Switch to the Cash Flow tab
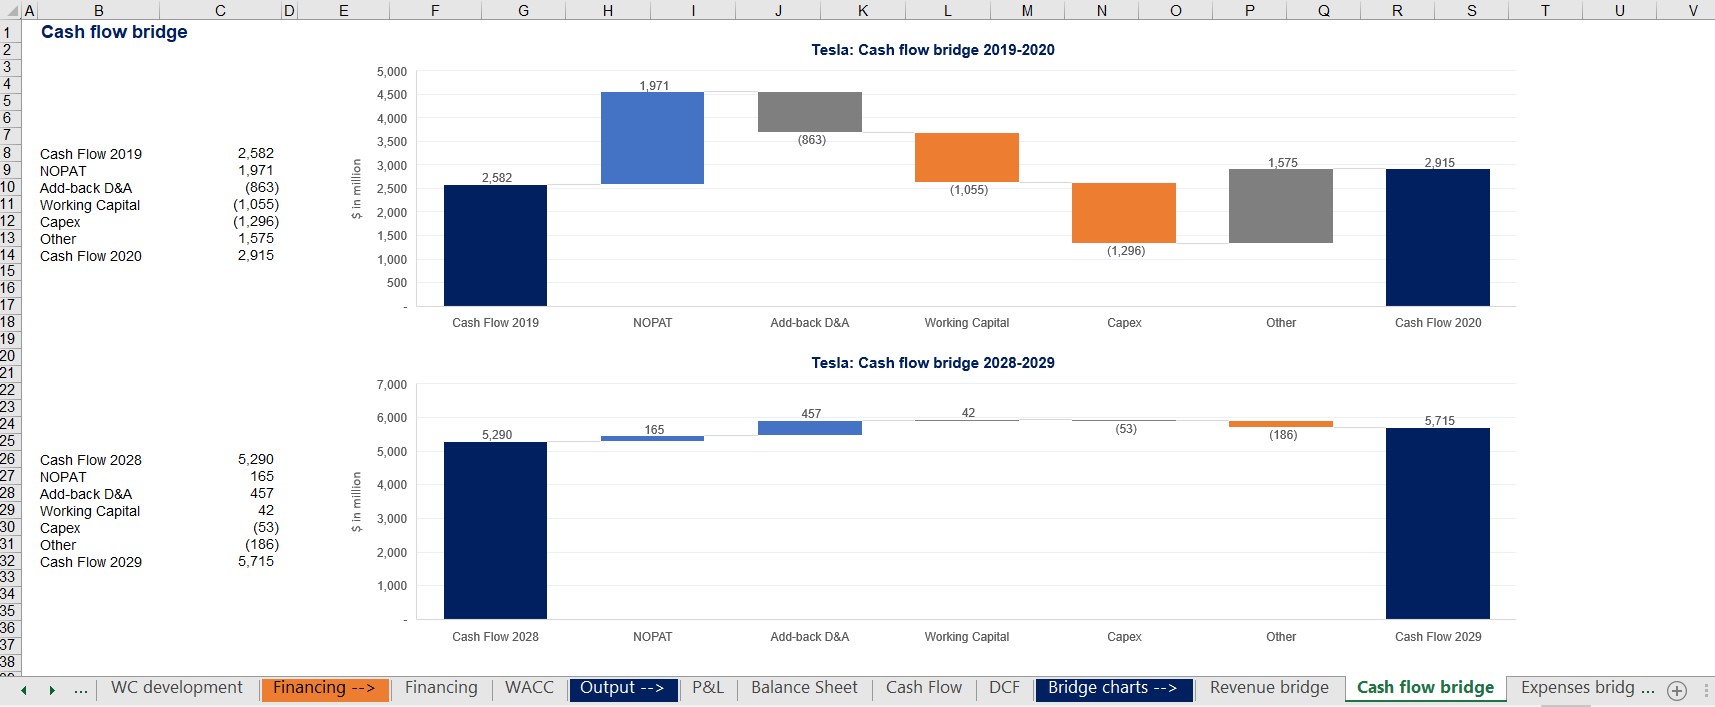The image size is (1715, 707). pos(924,688)
